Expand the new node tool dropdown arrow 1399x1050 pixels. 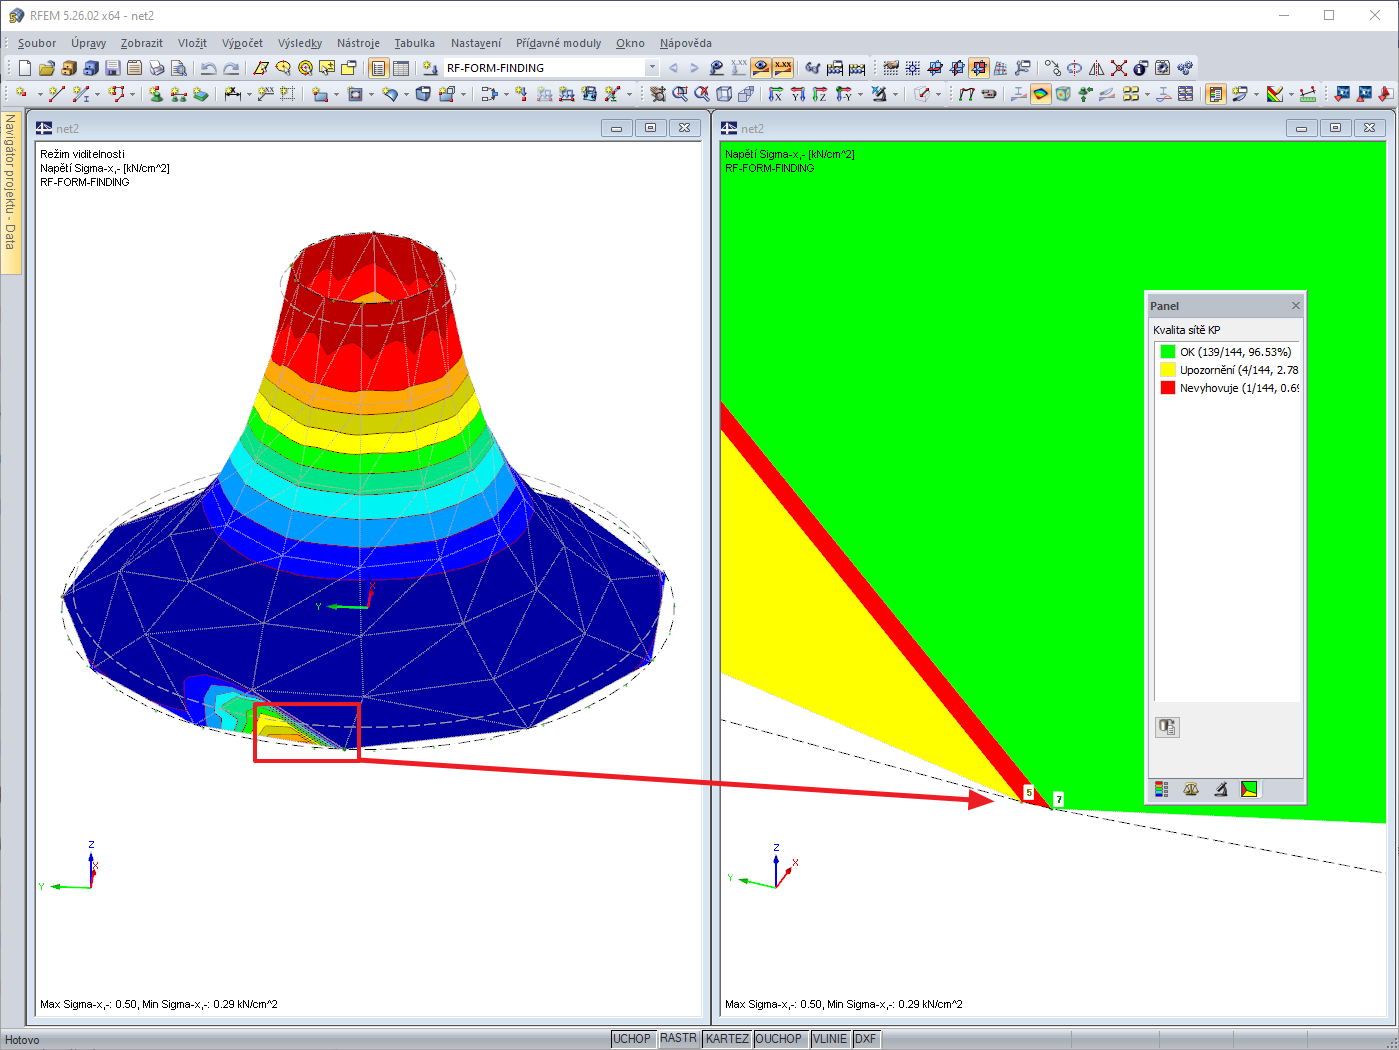(40, 94)
